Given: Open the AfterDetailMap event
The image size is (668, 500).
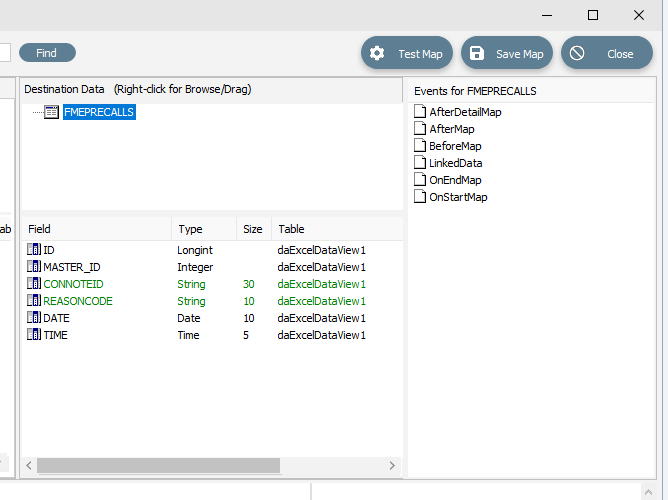Looking at the screenshot, I should [x=465, y=112].
